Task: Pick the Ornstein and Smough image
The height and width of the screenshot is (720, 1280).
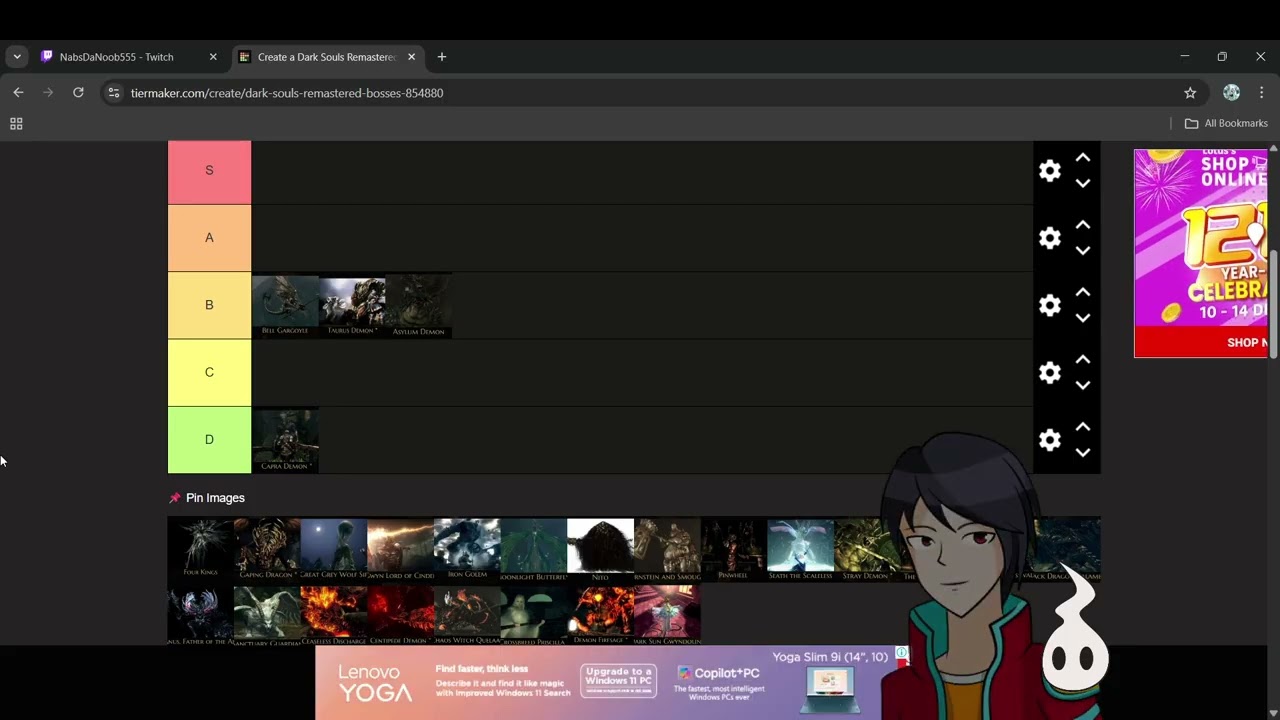Action: (667, 548)
